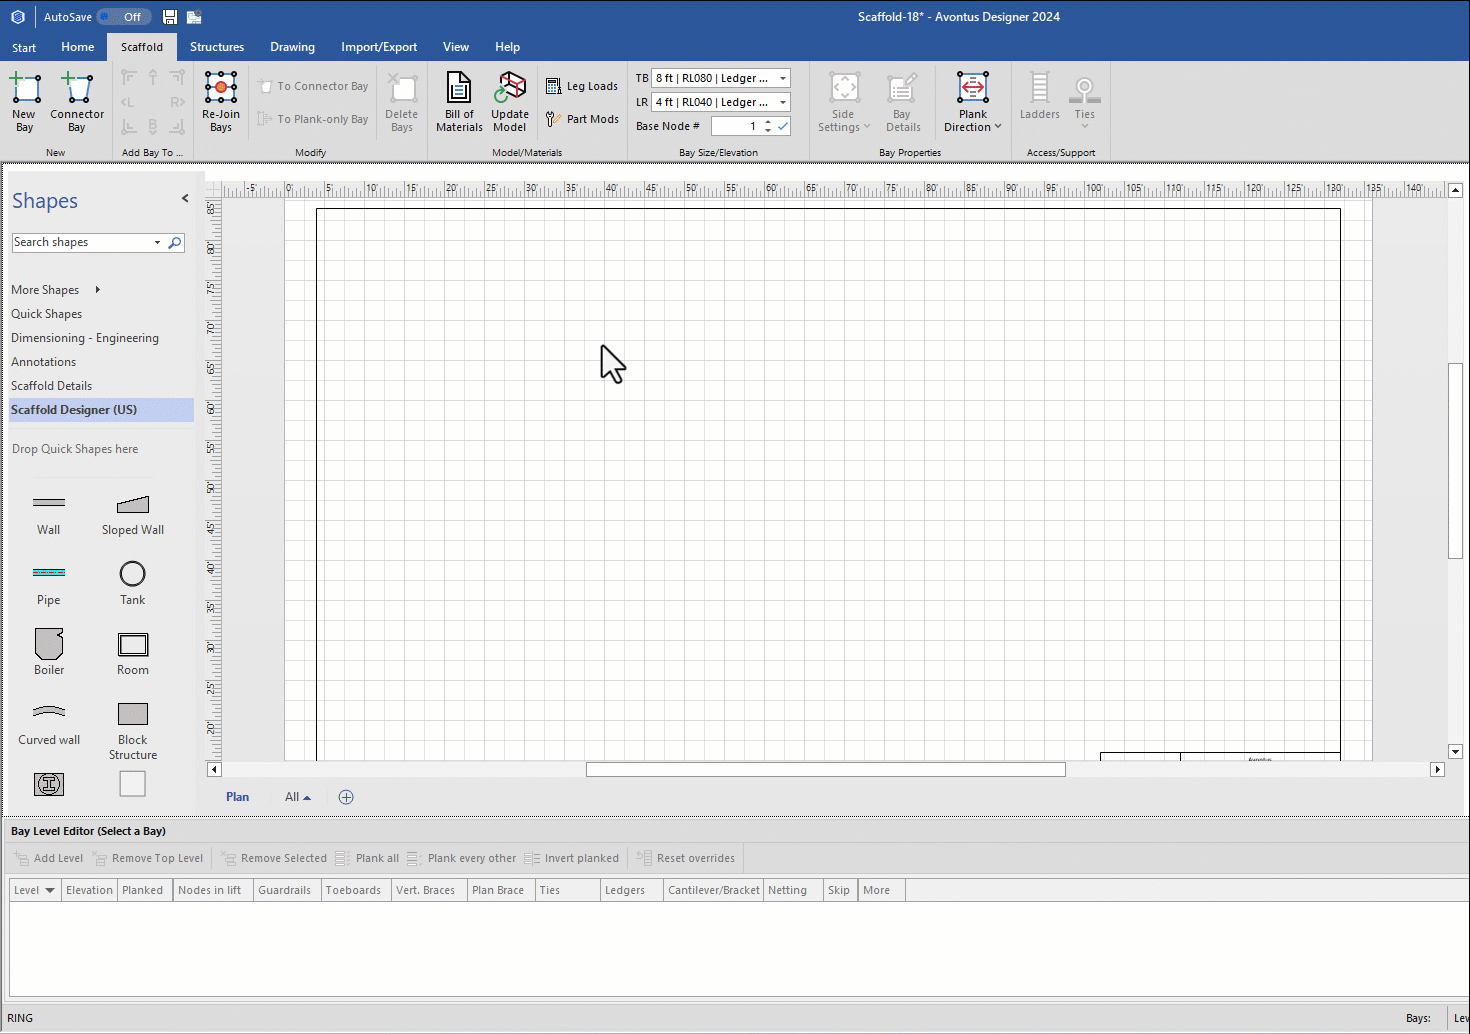Expand the More Shapes submenu

point(97,290)
